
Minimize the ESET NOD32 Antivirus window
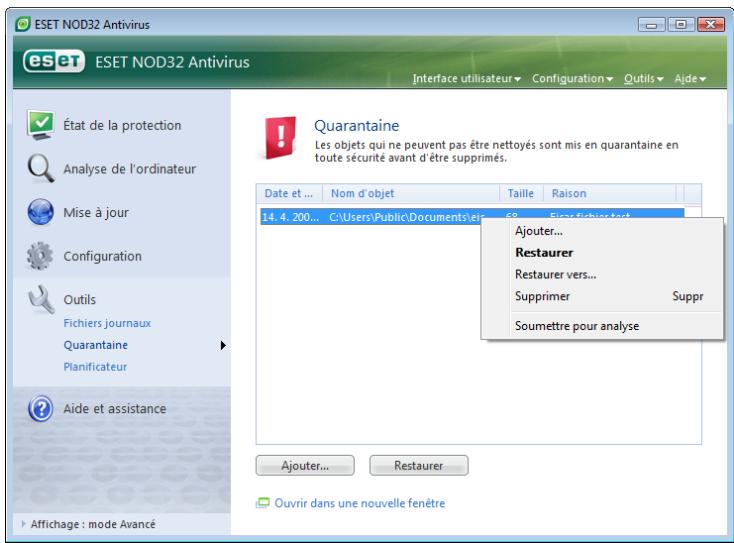(x=651, y=24)
